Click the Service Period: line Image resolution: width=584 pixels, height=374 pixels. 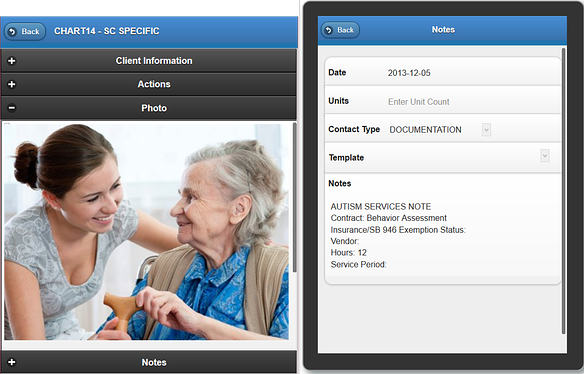pos(358,264)
